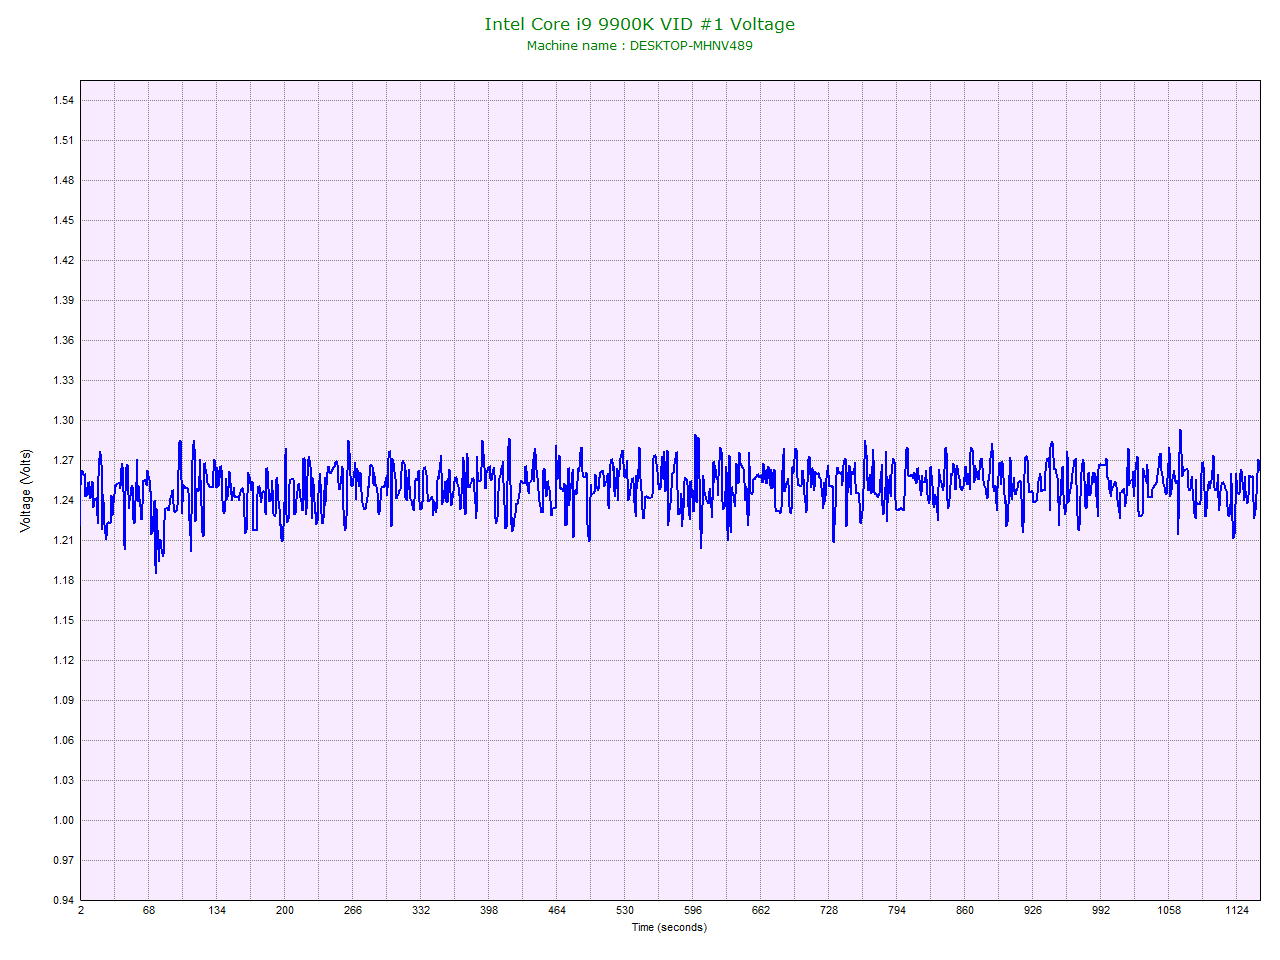The height and width of the screenshot is (960, 1280).
Task: Select the 332 seconds tick label
Action: 421,910
